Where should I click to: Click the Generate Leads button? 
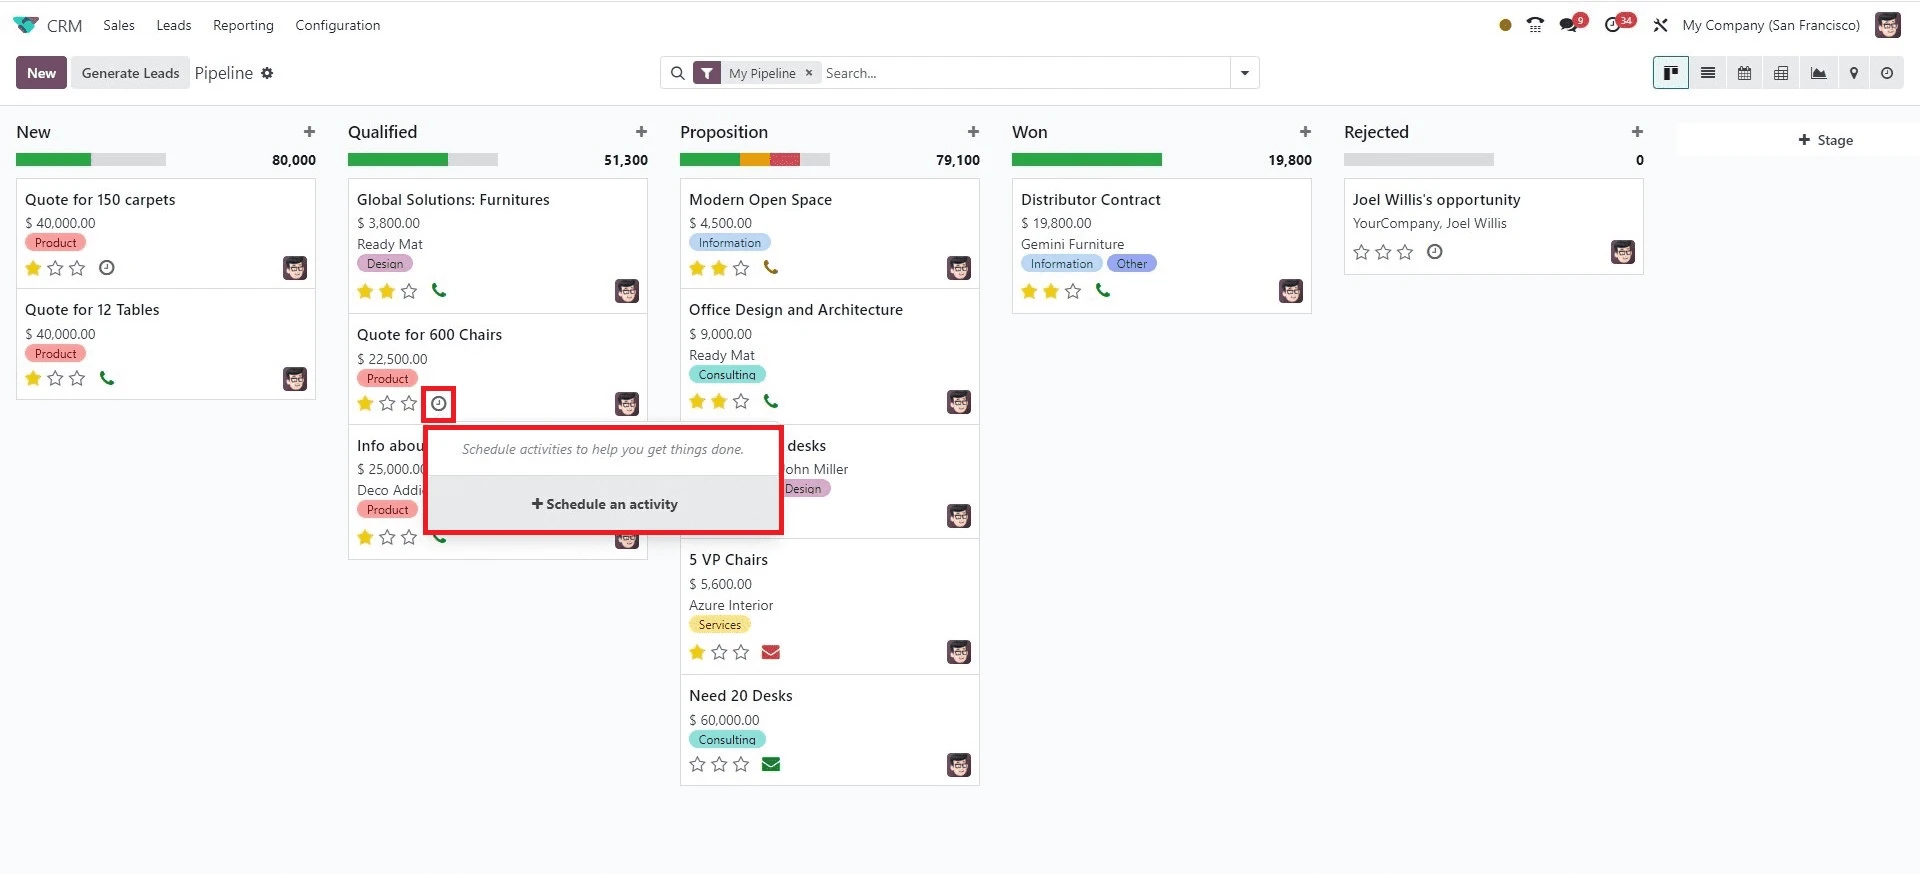130,73
